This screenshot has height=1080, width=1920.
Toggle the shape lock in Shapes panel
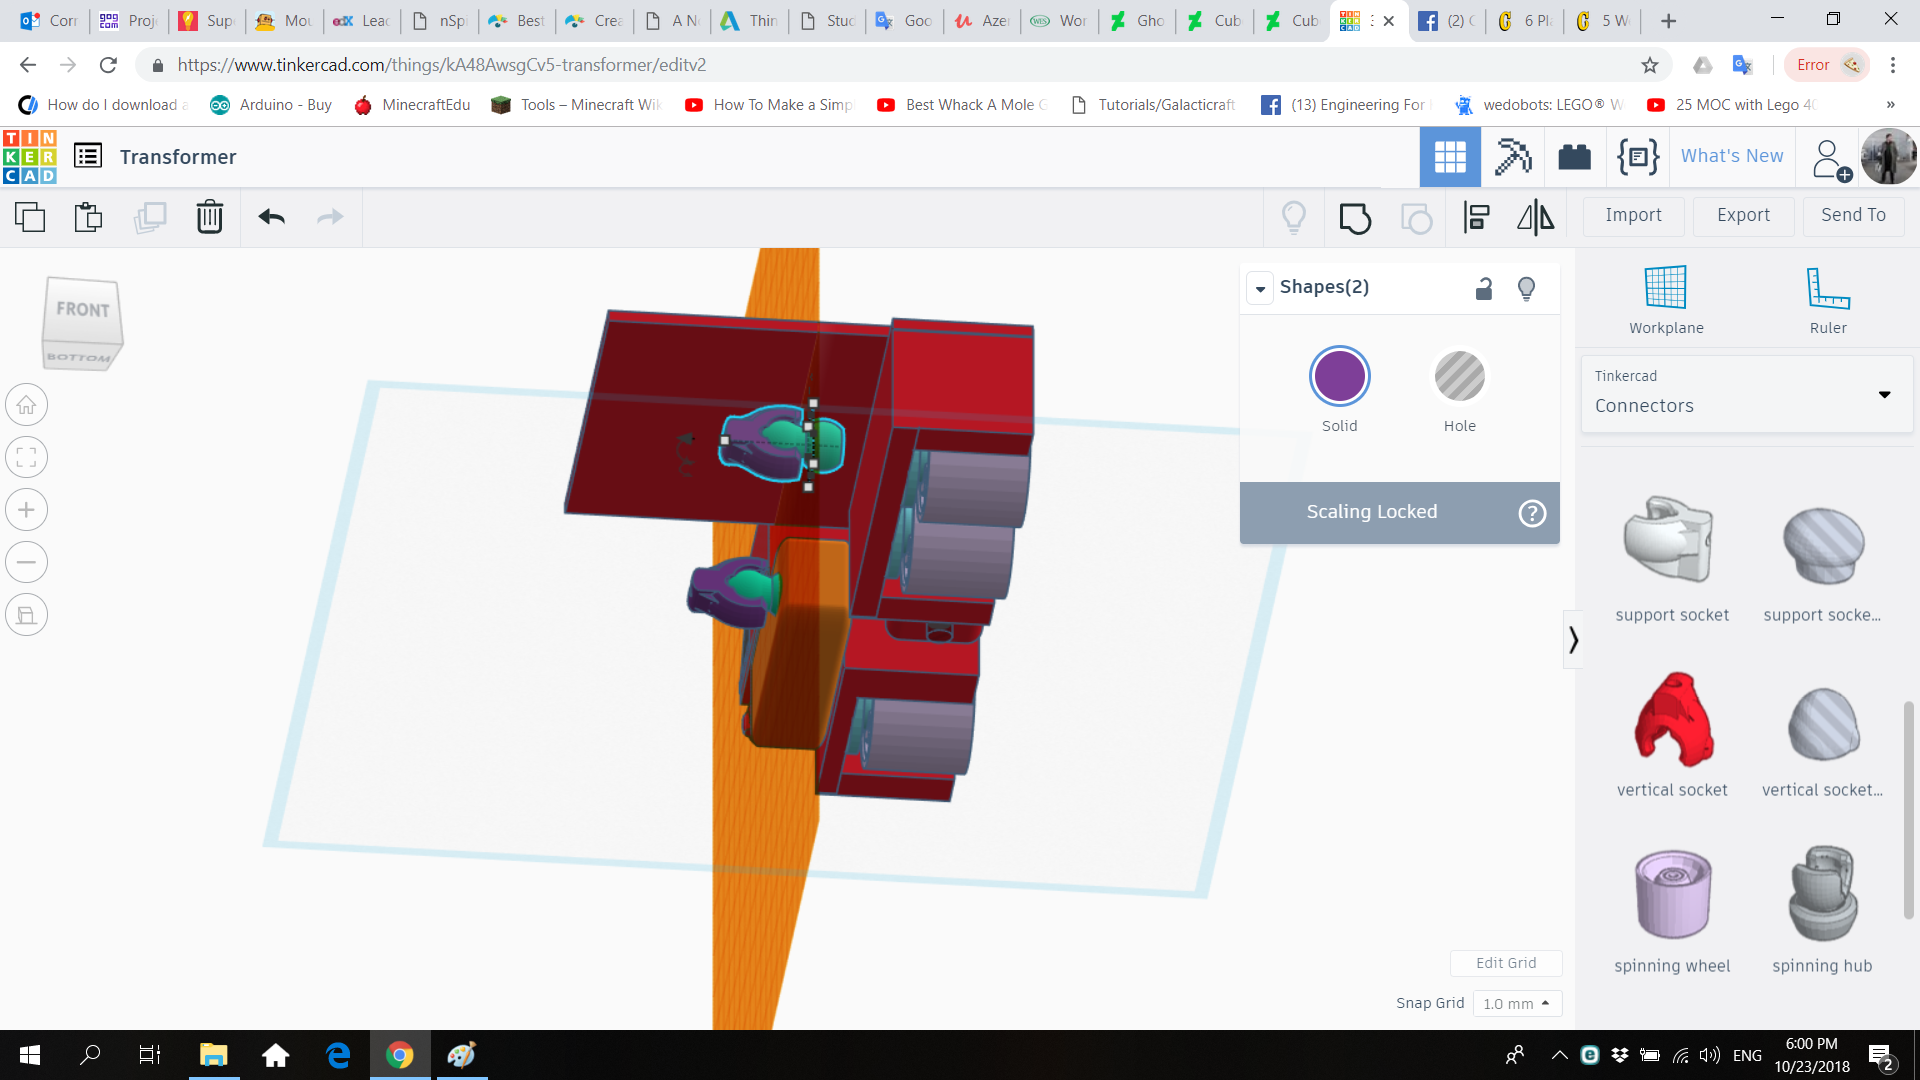point(1484,288)
